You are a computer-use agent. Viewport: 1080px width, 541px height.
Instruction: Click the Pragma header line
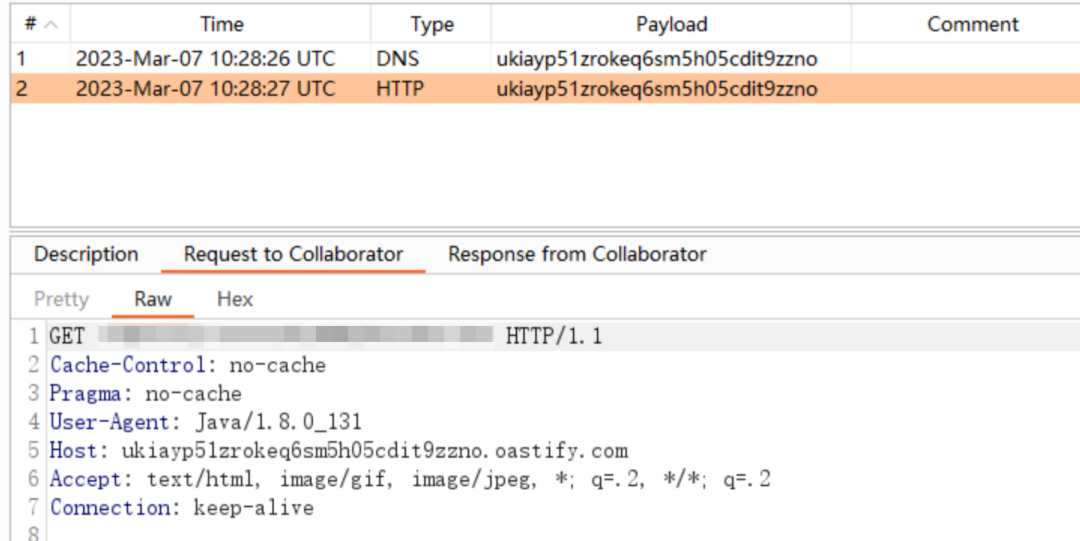coord(145,394)
